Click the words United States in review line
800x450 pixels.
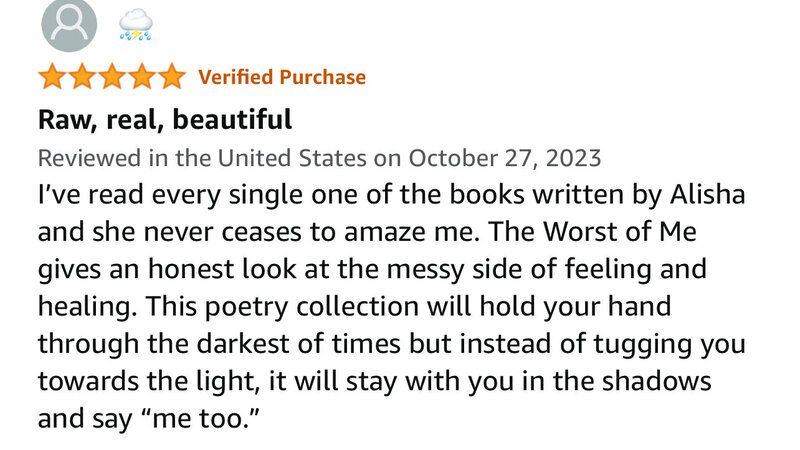pyautogui.click(x=292, y=158)
